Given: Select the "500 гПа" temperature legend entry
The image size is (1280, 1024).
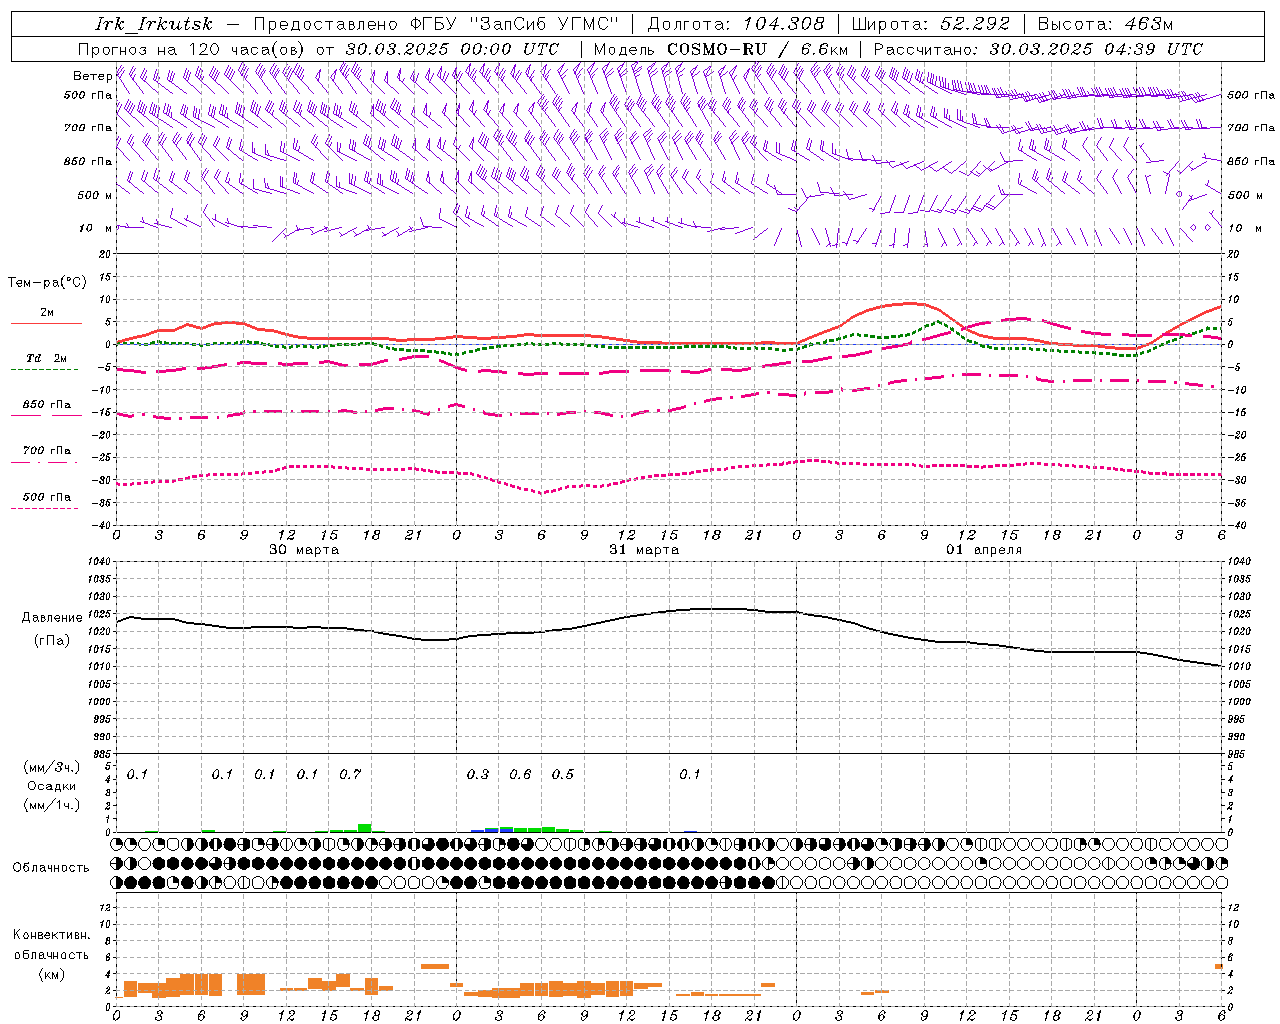Looking at the screenshot, I should pos(47,496).
